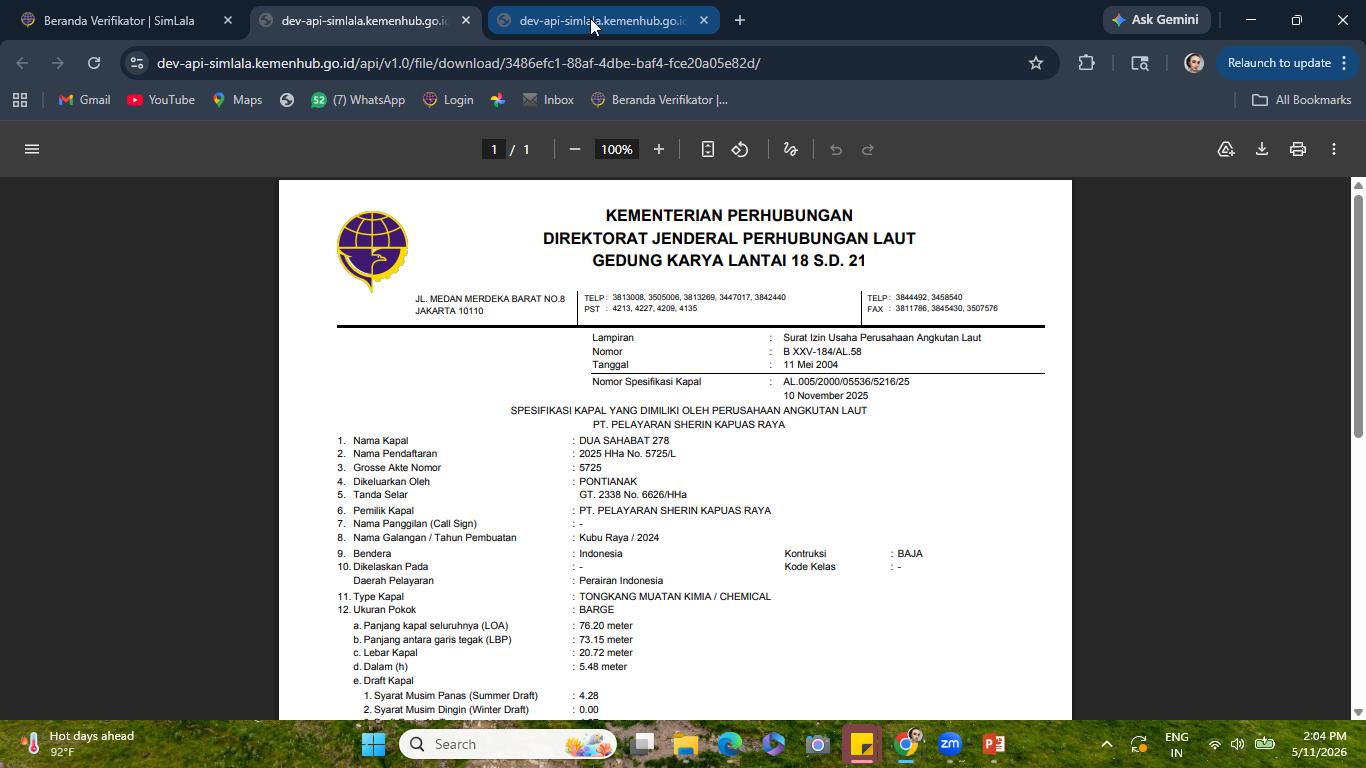
Task: Open the Chrome apps grid shortcut
Action: pyautogui.click(x=20, y=100)
